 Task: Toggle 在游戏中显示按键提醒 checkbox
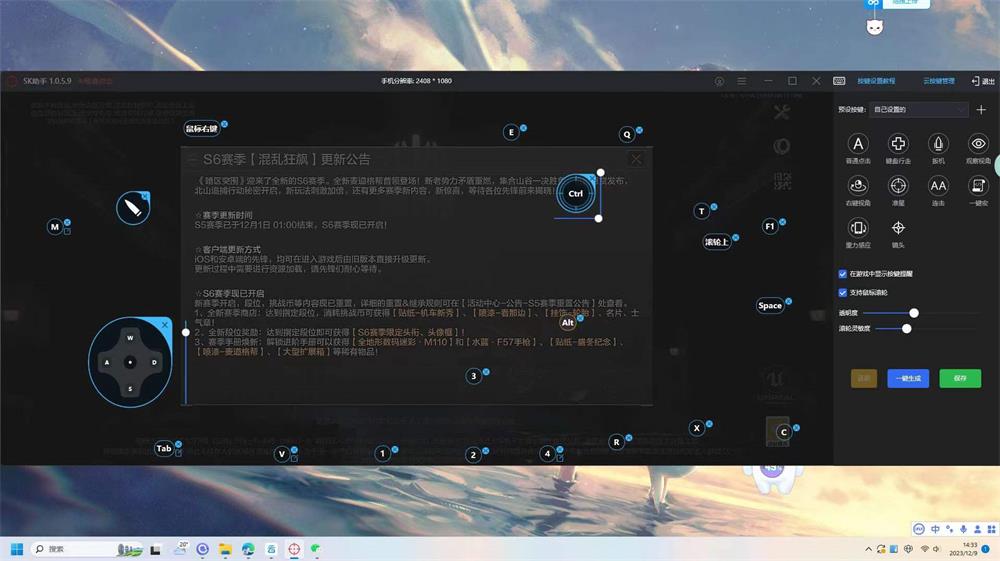tap(843, 274)
